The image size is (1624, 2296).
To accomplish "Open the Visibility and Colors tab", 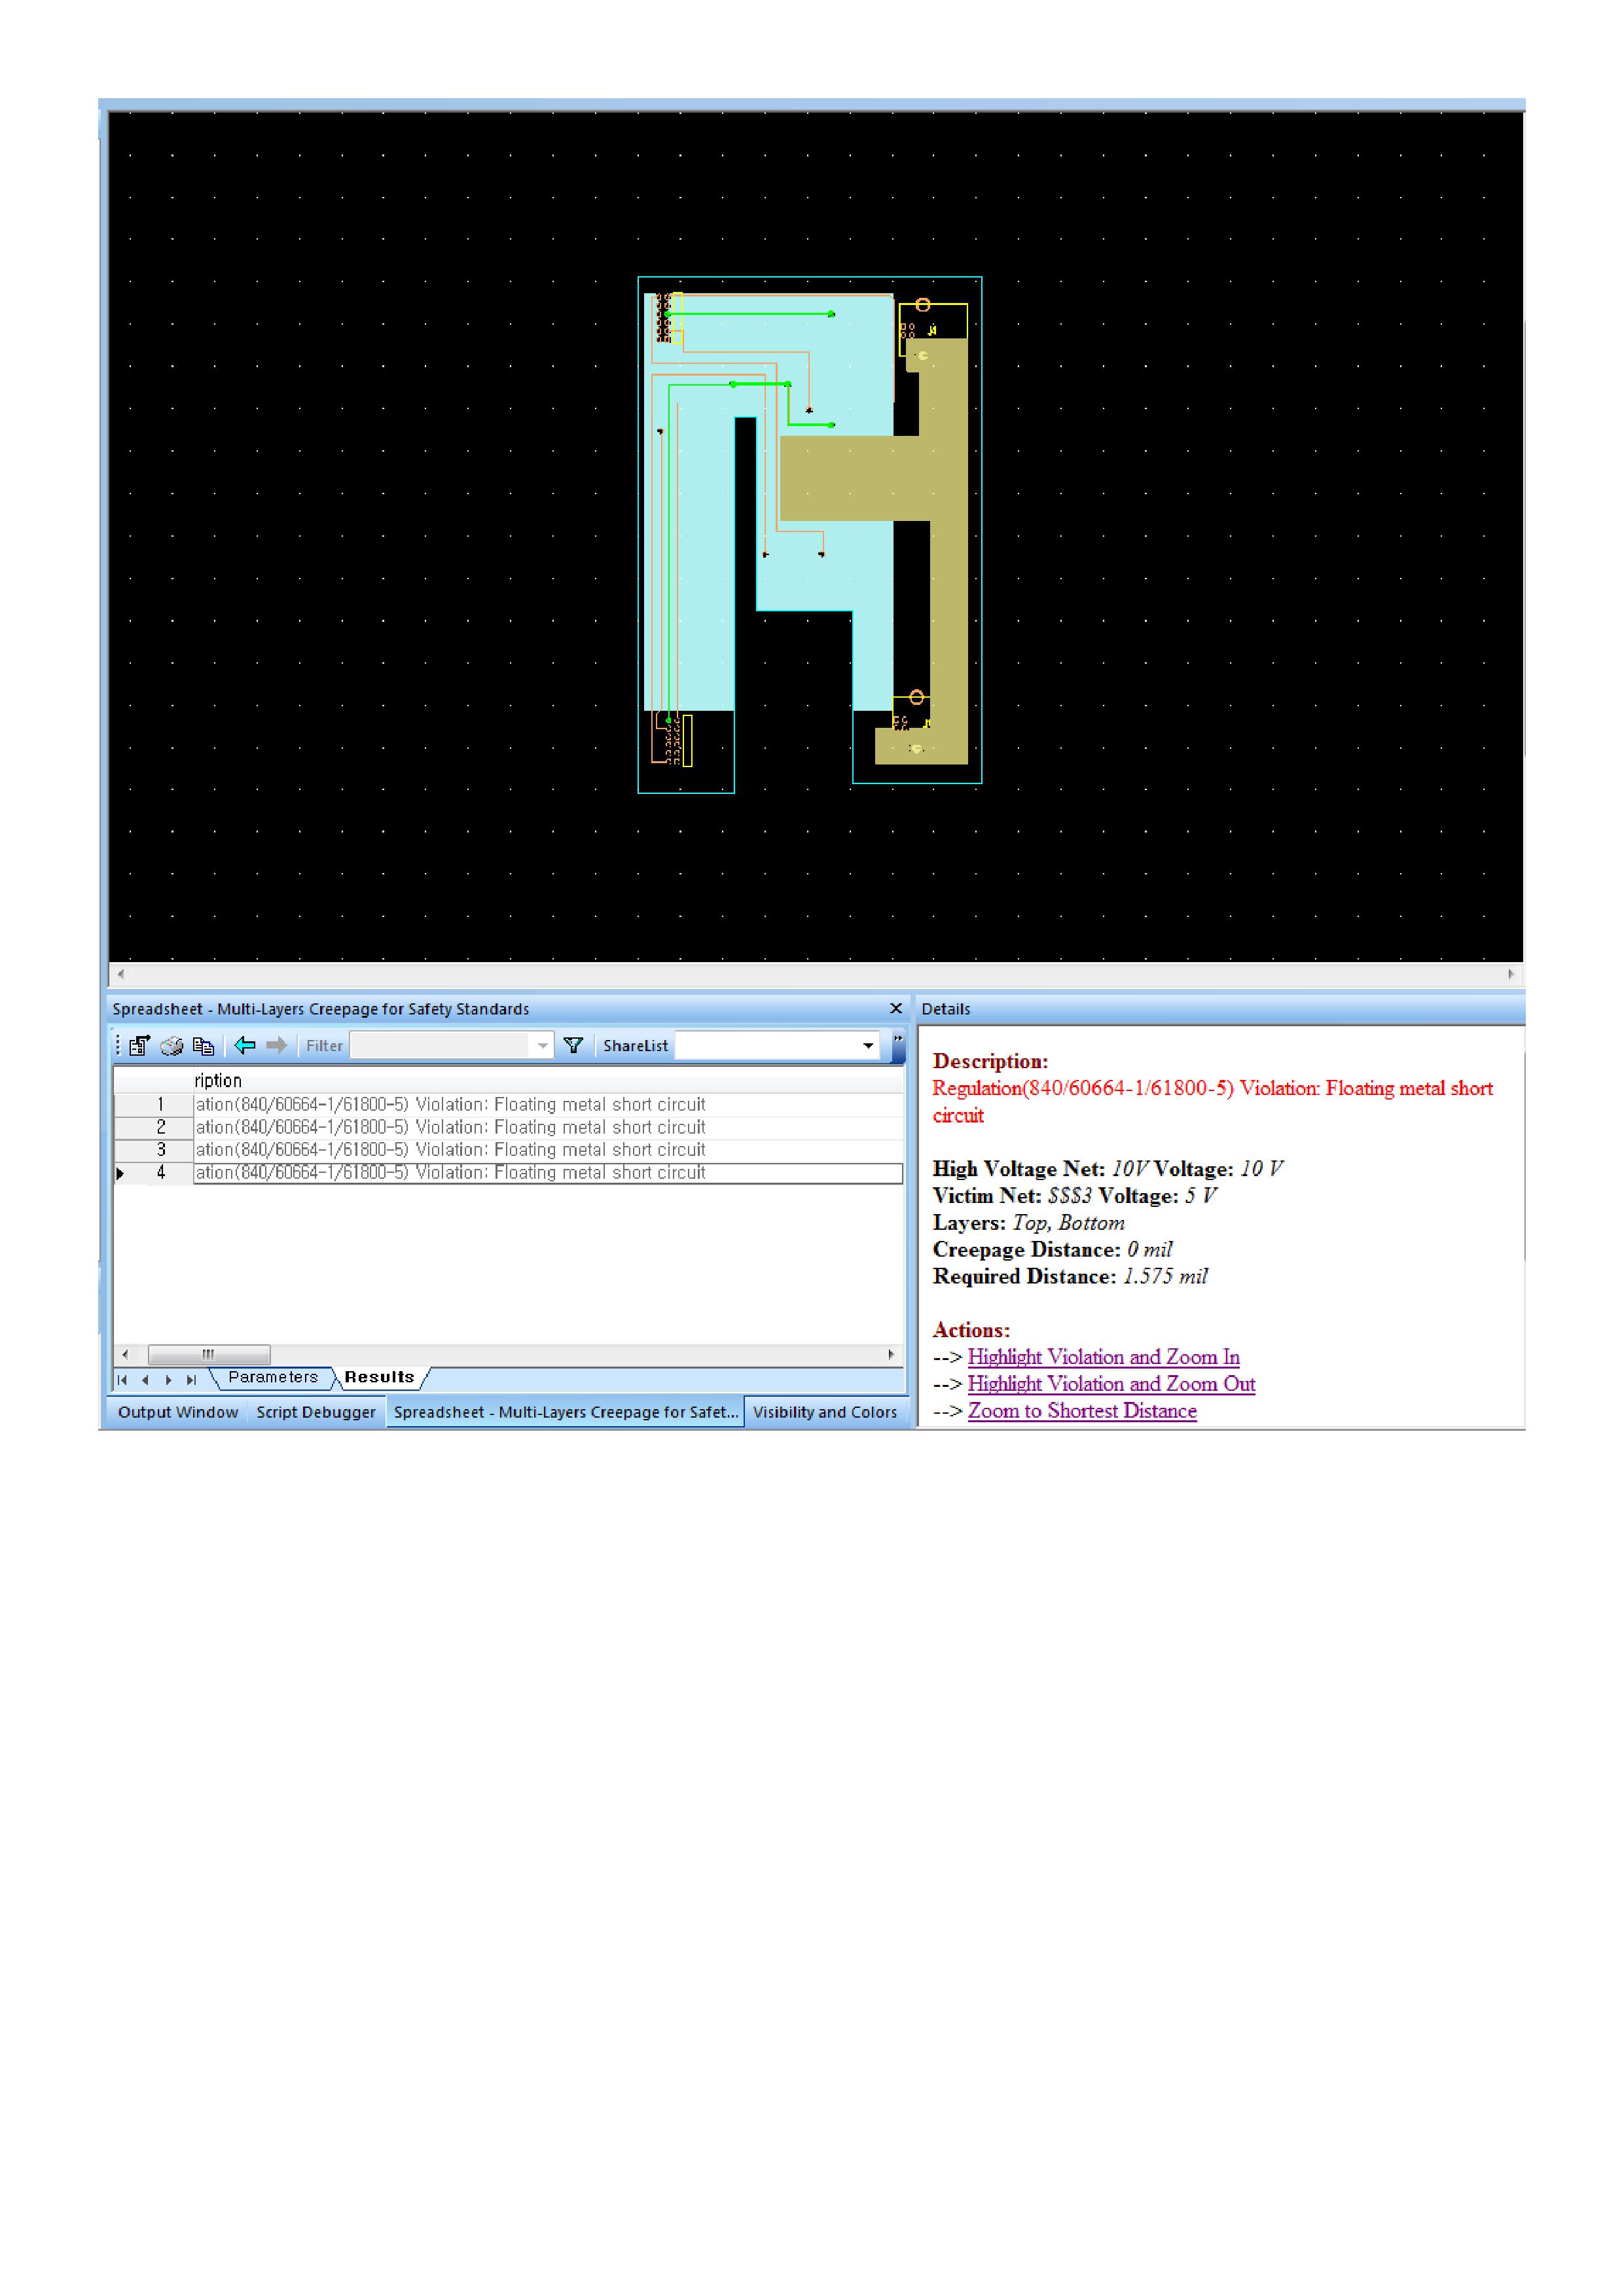I will [x=824, y=1412].
